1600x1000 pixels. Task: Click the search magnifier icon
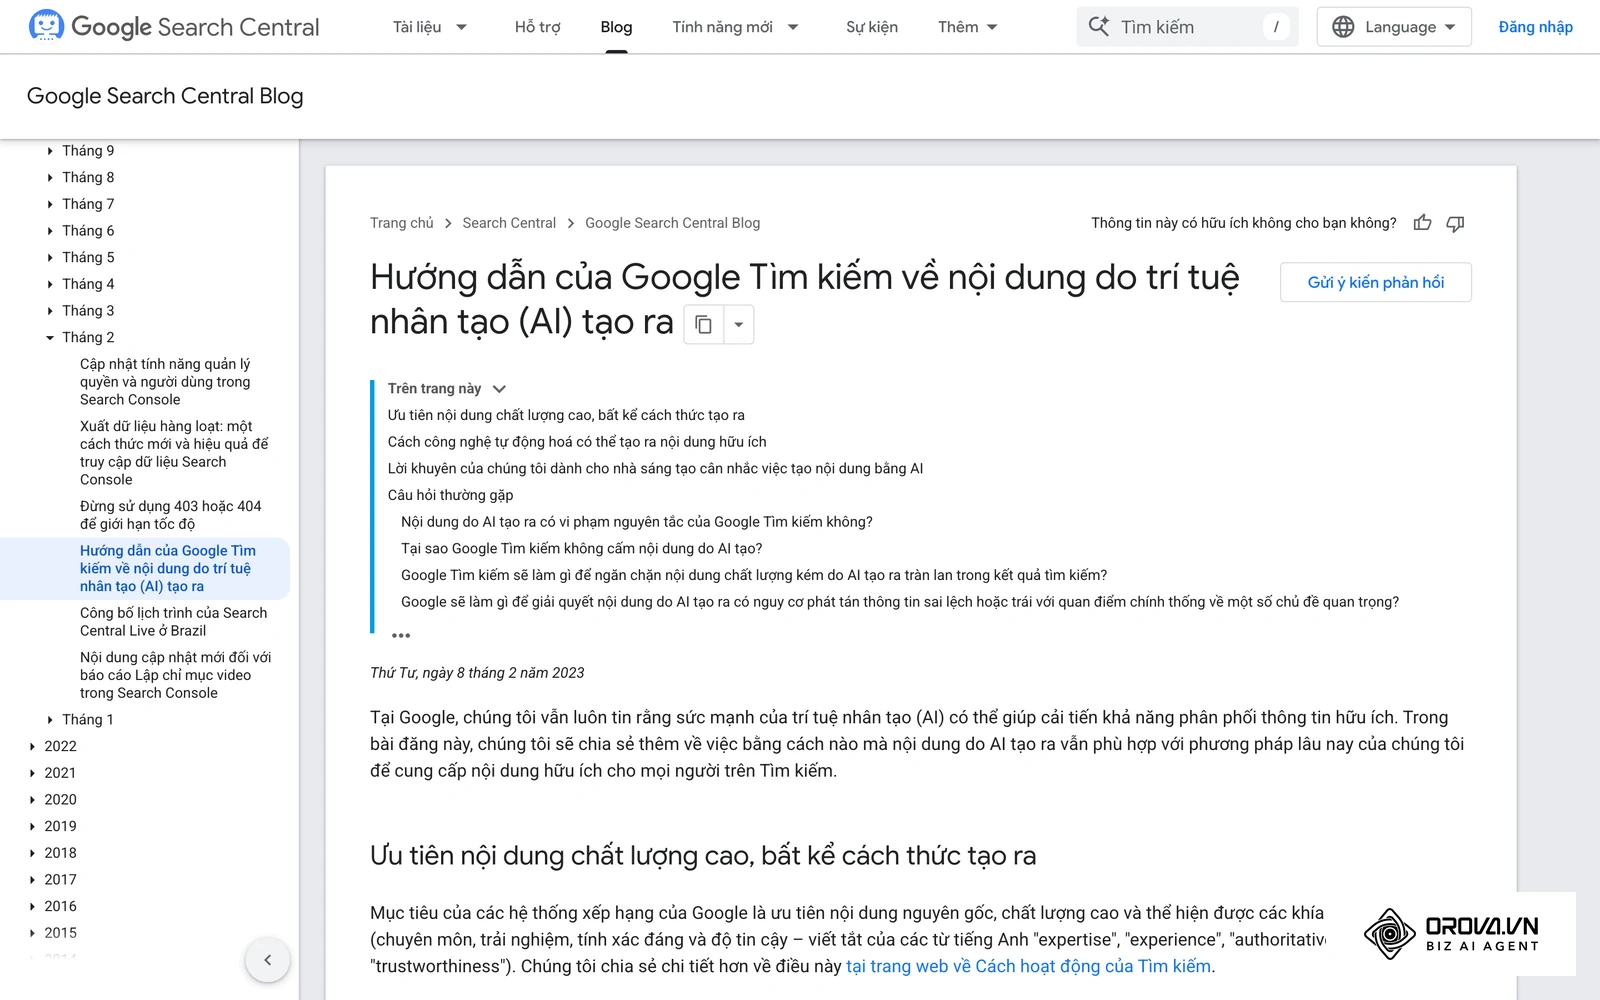click(x=1098, y=27)
